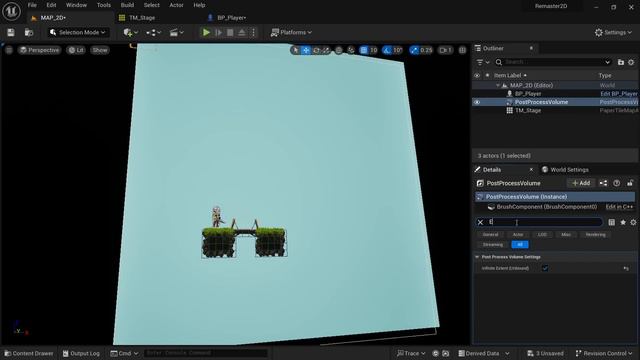640x360 pixels.
Task: Click the Stop simulation button
Action: pyautogui.click(x=230, y=32)
